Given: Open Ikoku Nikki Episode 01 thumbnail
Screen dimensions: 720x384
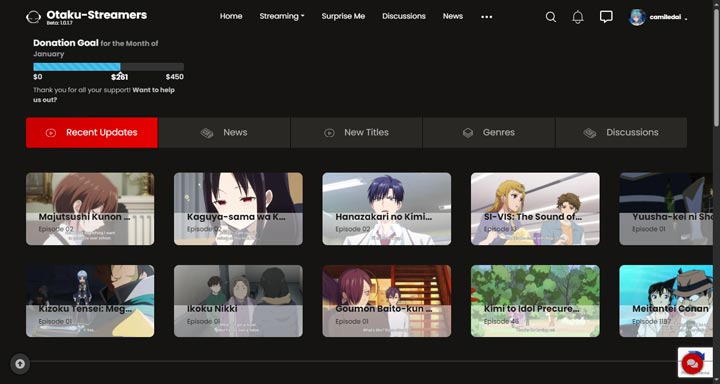Looking at the screenshot, I should [238, 301].
